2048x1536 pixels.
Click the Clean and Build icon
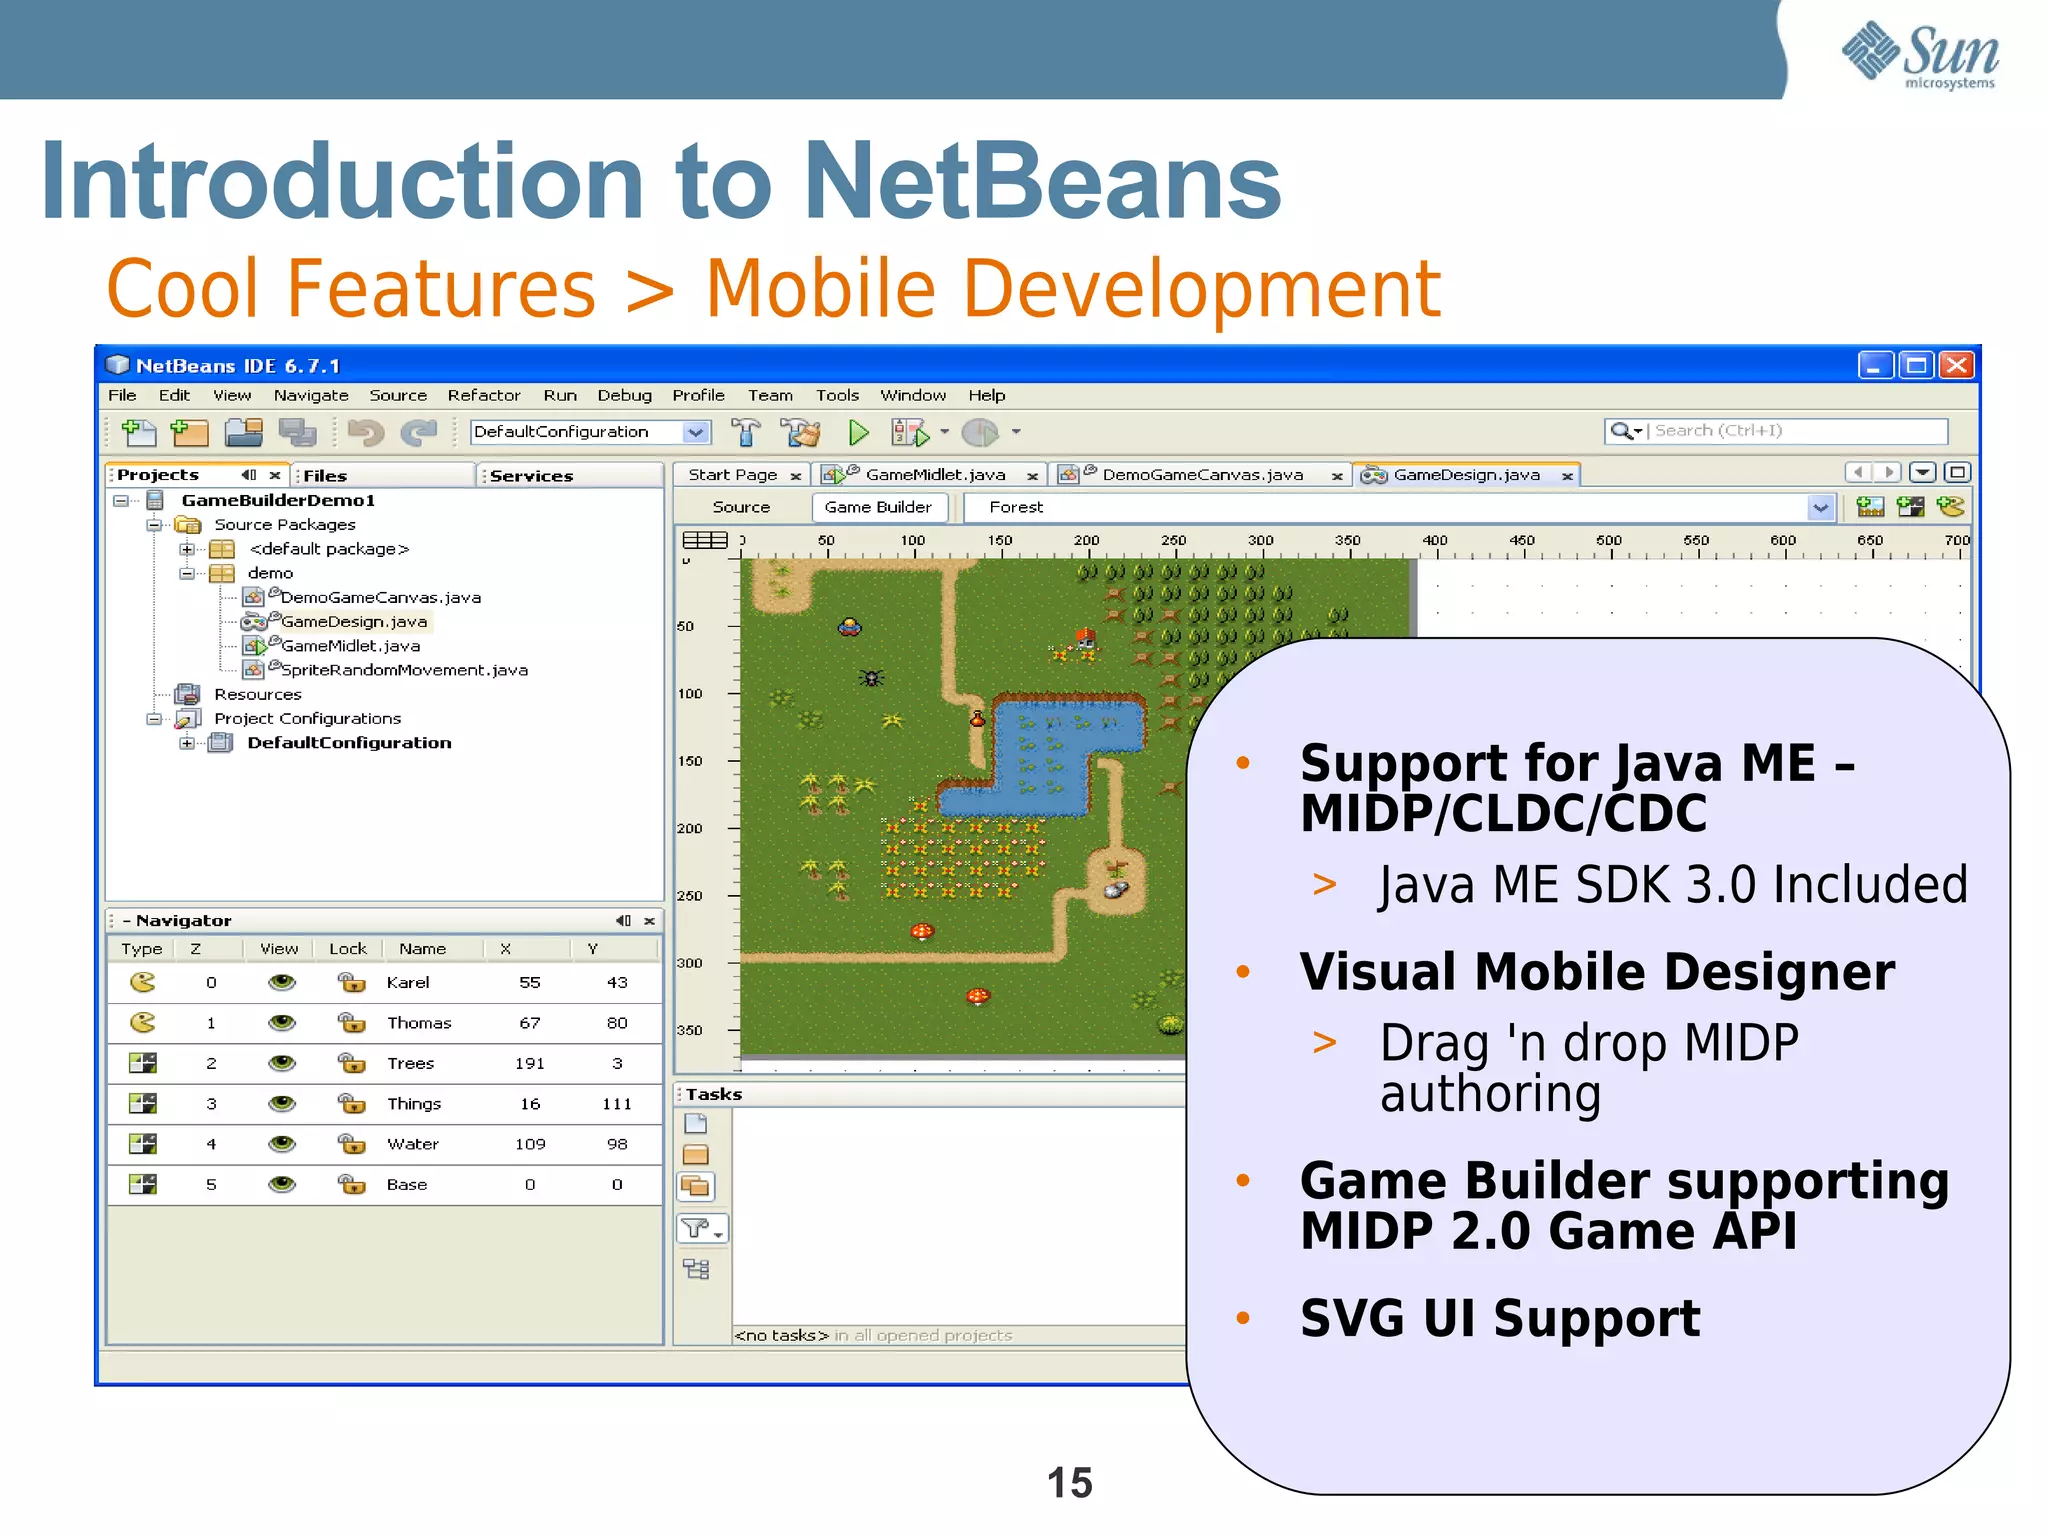[801, 432]
